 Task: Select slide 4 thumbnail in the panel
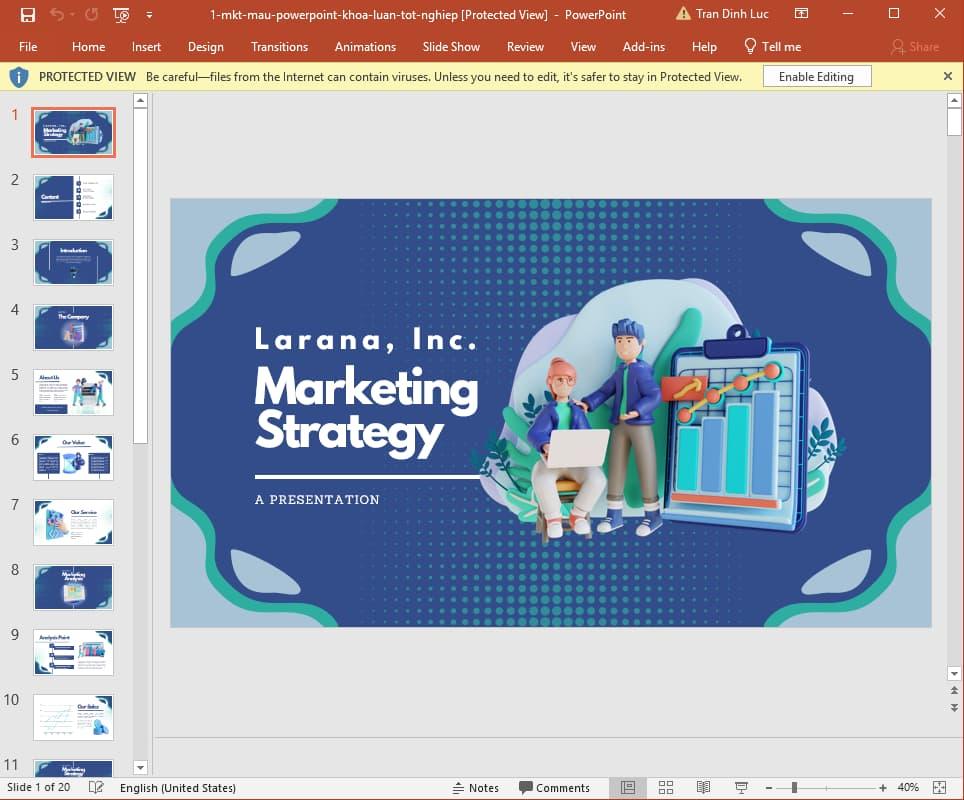pos(73,327)
